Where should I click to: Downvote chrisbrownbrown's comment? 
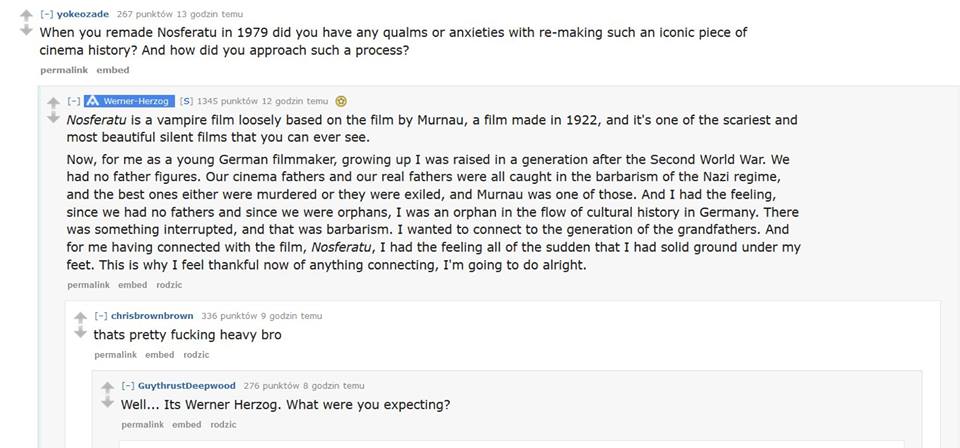click(x=81, y=332)
